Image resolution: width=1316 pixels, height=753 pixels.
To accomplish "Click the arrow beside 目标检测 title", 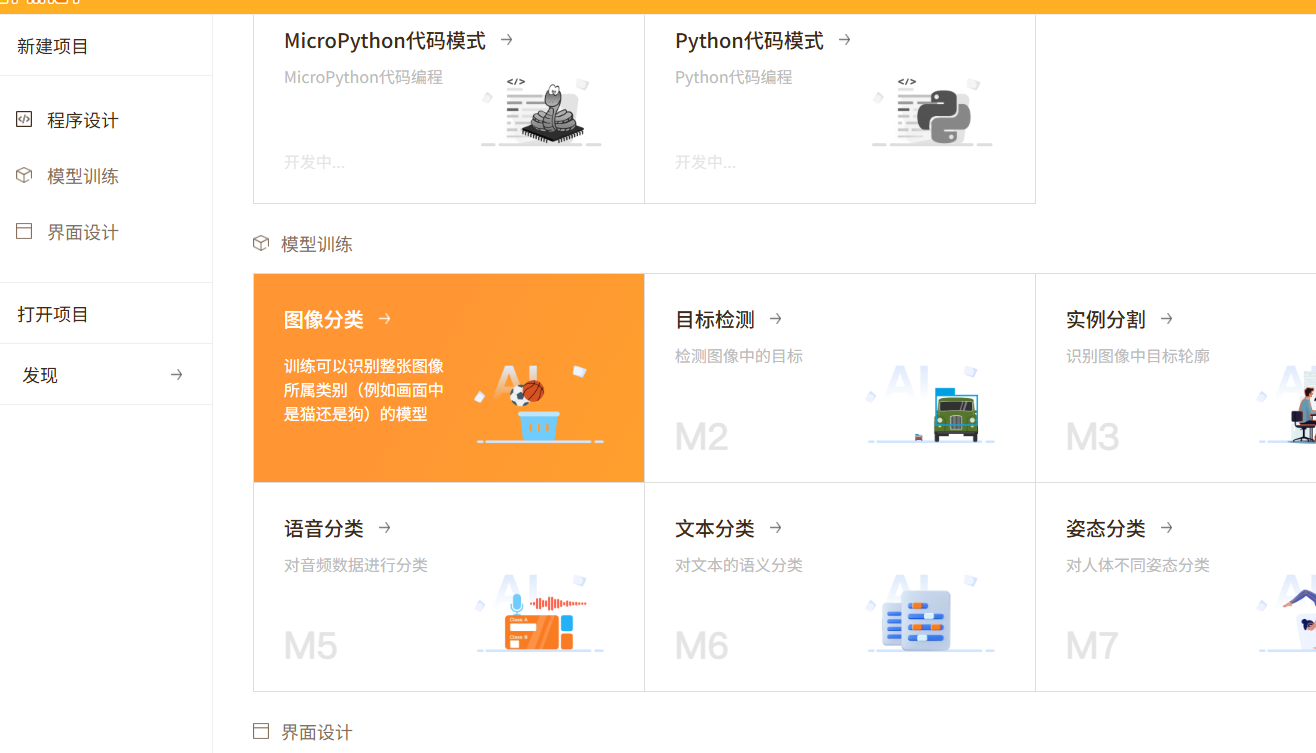I will (x=776, y=319).
